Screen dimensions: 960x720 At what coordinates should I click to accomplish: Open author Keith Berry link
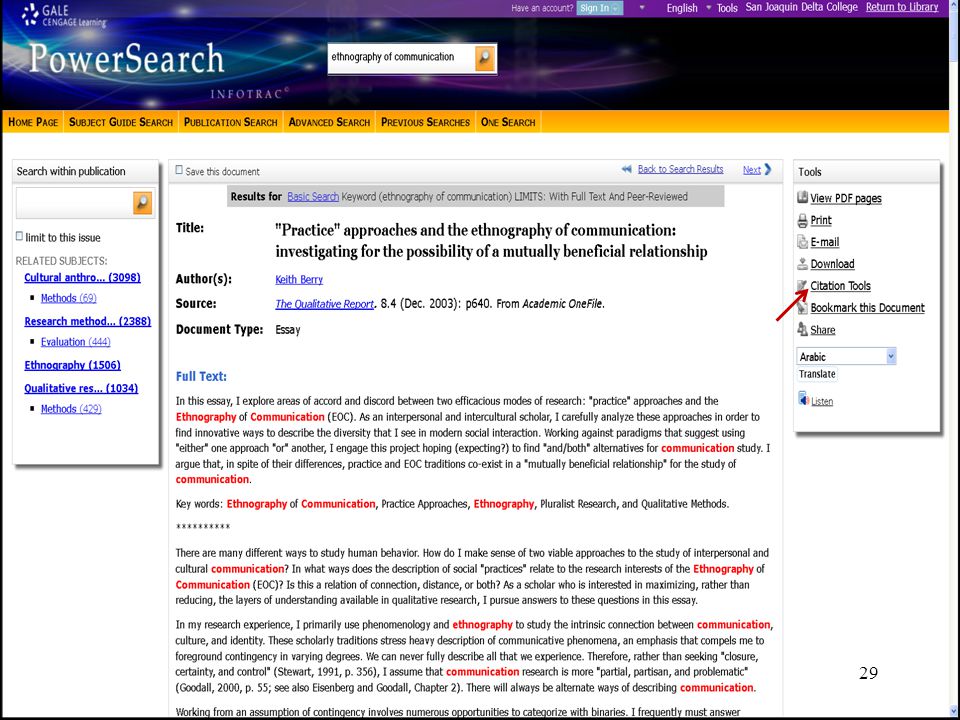tap(299, 279)
